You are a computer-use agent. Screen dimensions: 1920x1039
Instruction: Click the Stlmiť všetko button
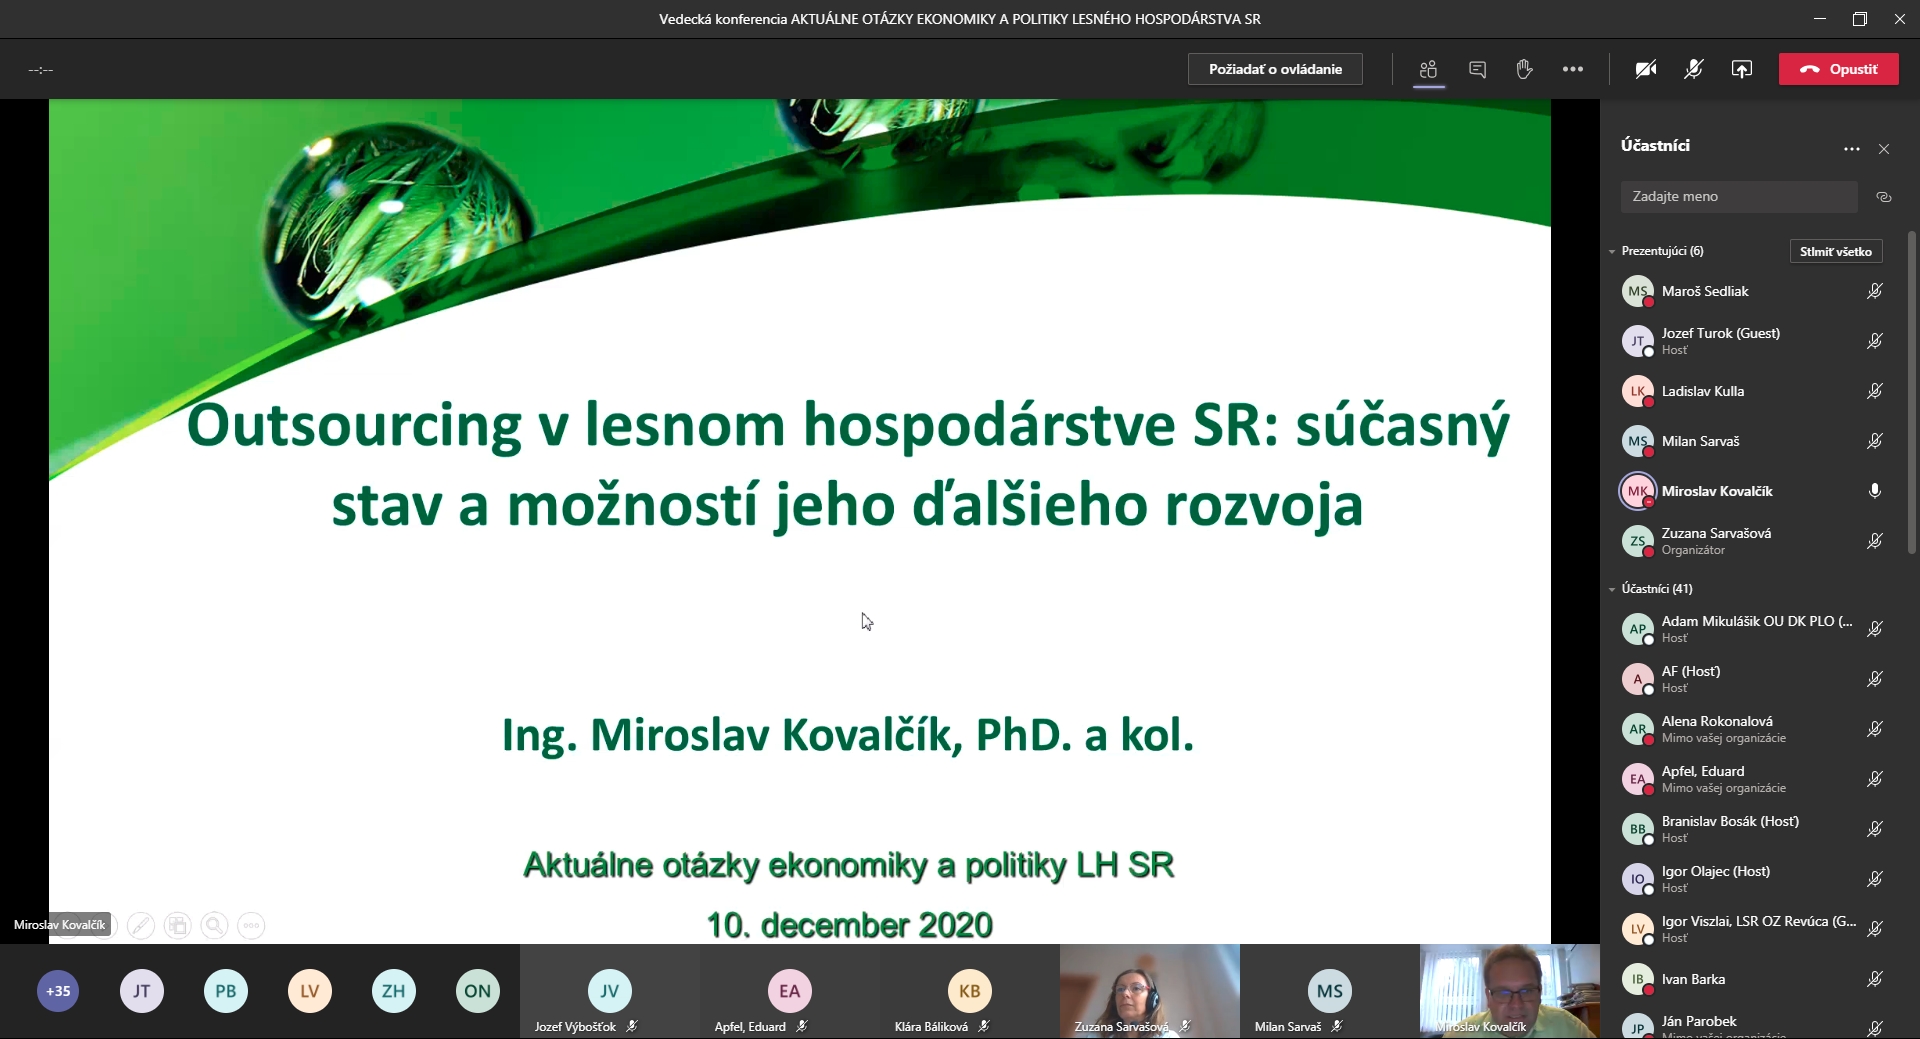1835,252
